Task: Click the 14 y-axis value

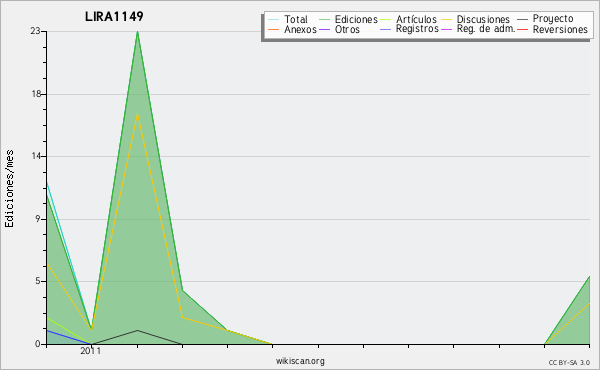Action: click(x=36, y=156)
